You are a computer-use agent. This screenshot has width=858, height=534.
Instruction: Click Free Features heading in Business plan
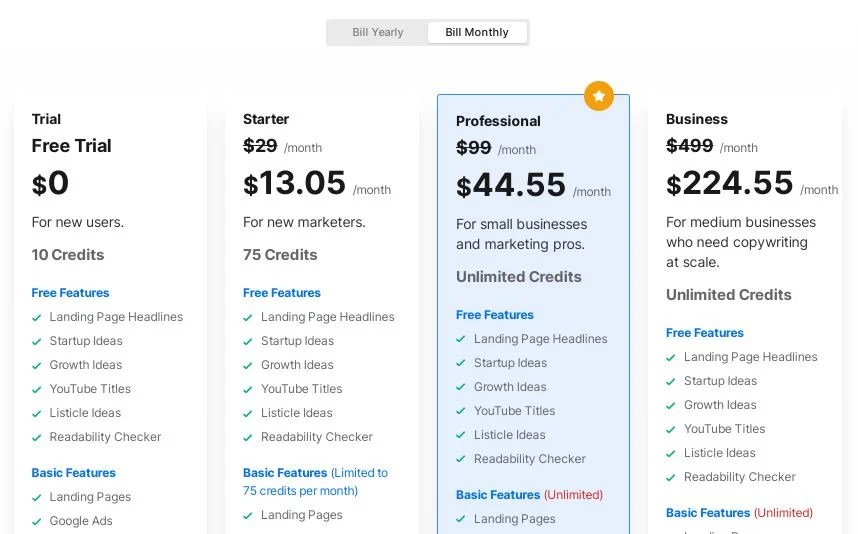705,333
